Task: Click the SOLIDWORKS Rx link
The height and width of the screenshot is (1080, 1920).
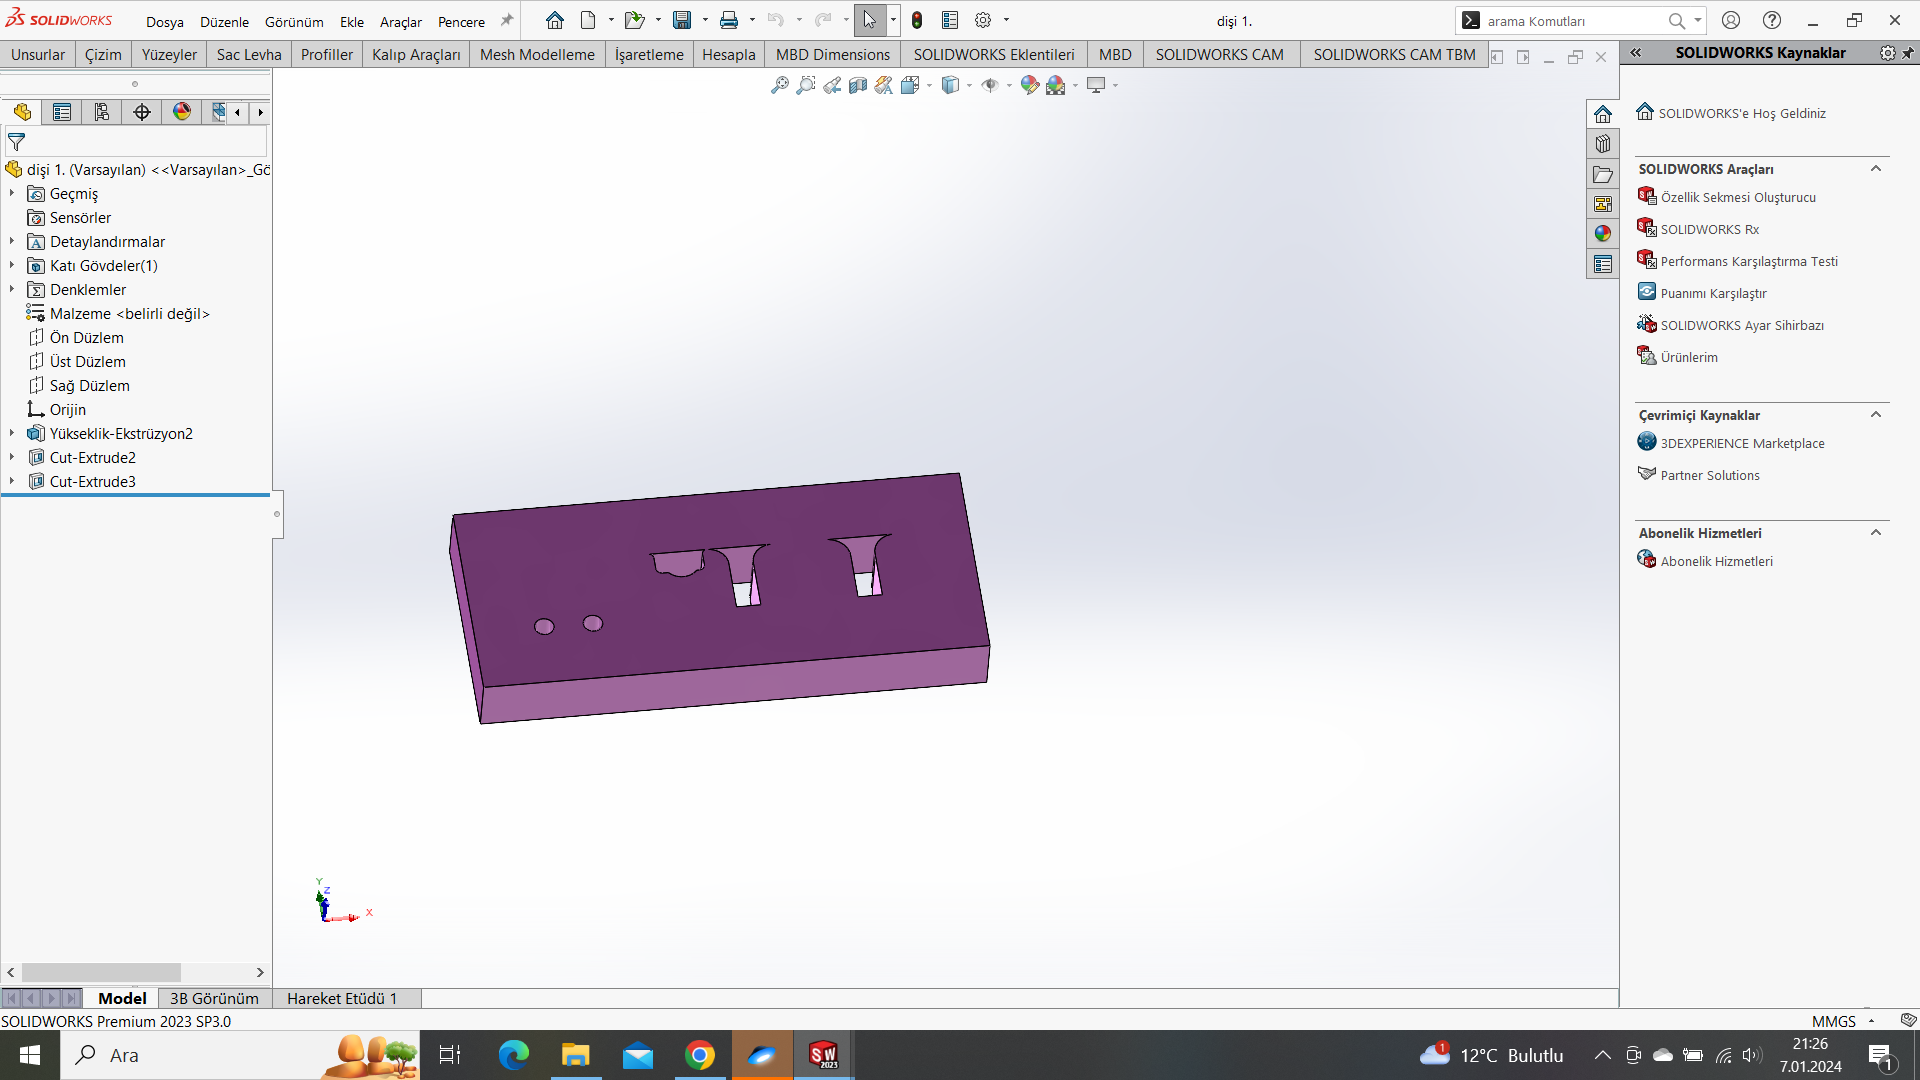Action: point(1709,229)
